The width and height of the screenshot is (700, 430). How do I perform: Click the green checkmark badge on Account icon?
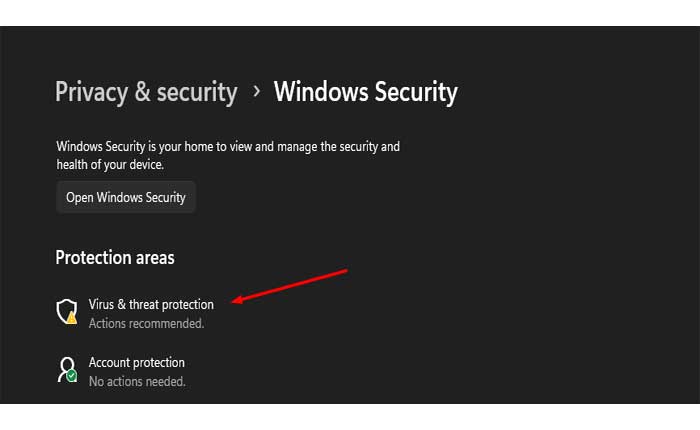click(72, 377)
